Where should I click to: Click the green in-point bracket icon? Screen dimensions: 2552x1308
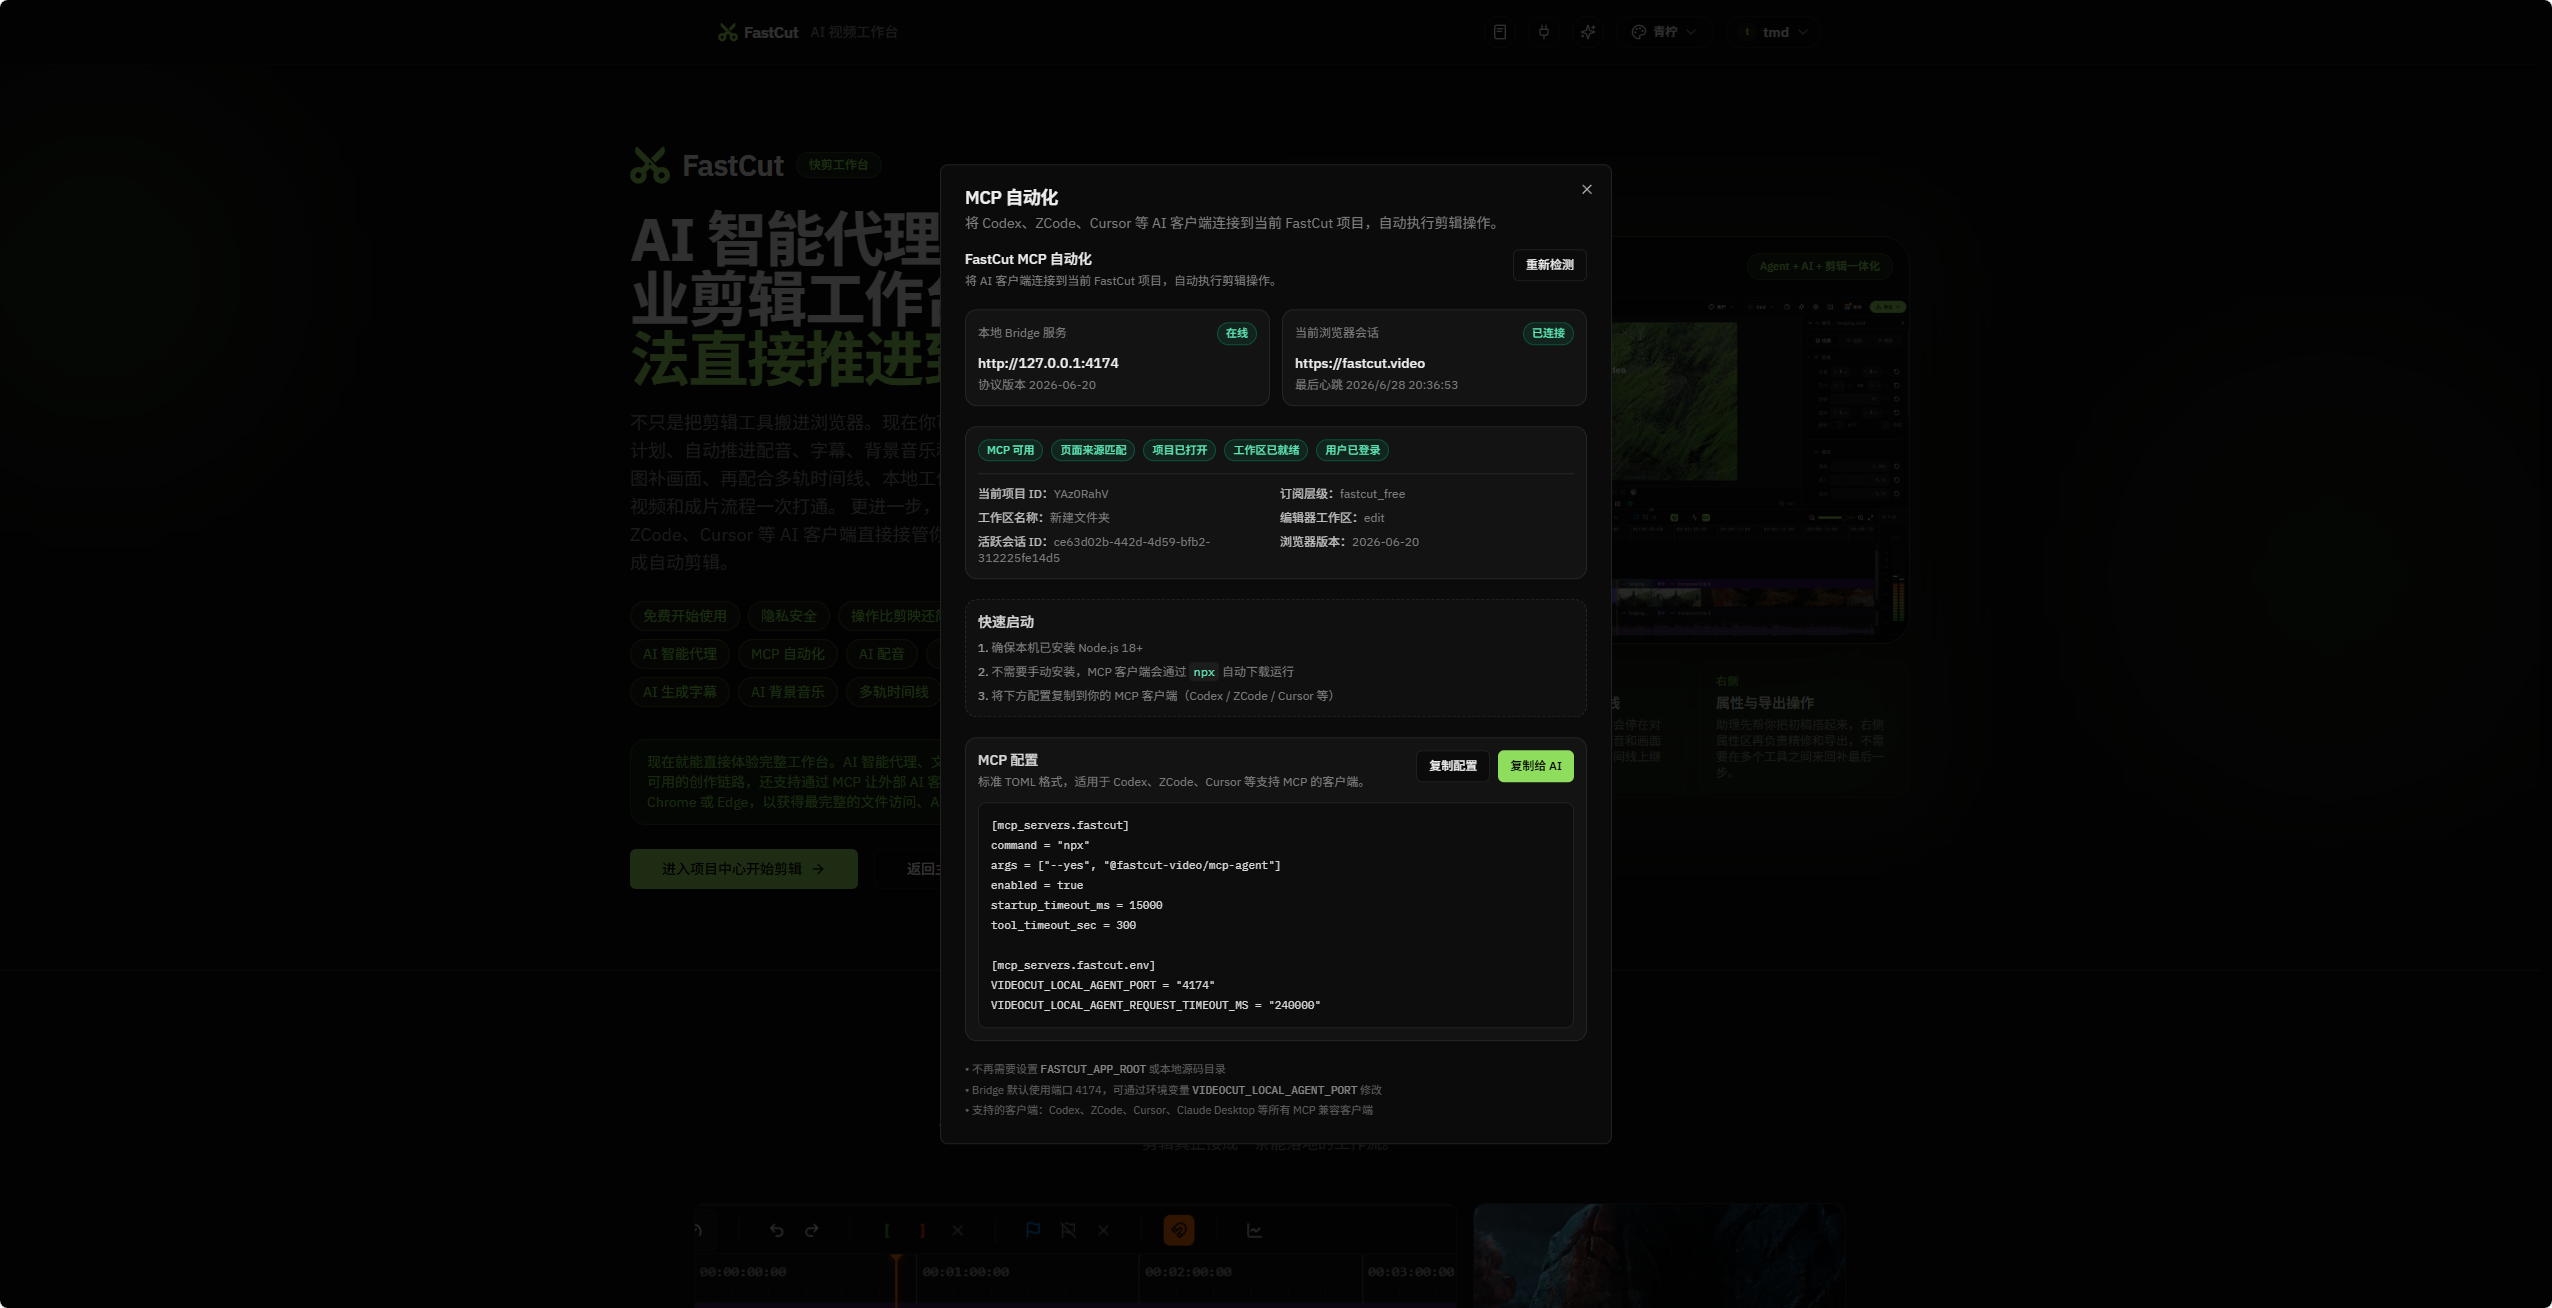(x=886, y=1231)
